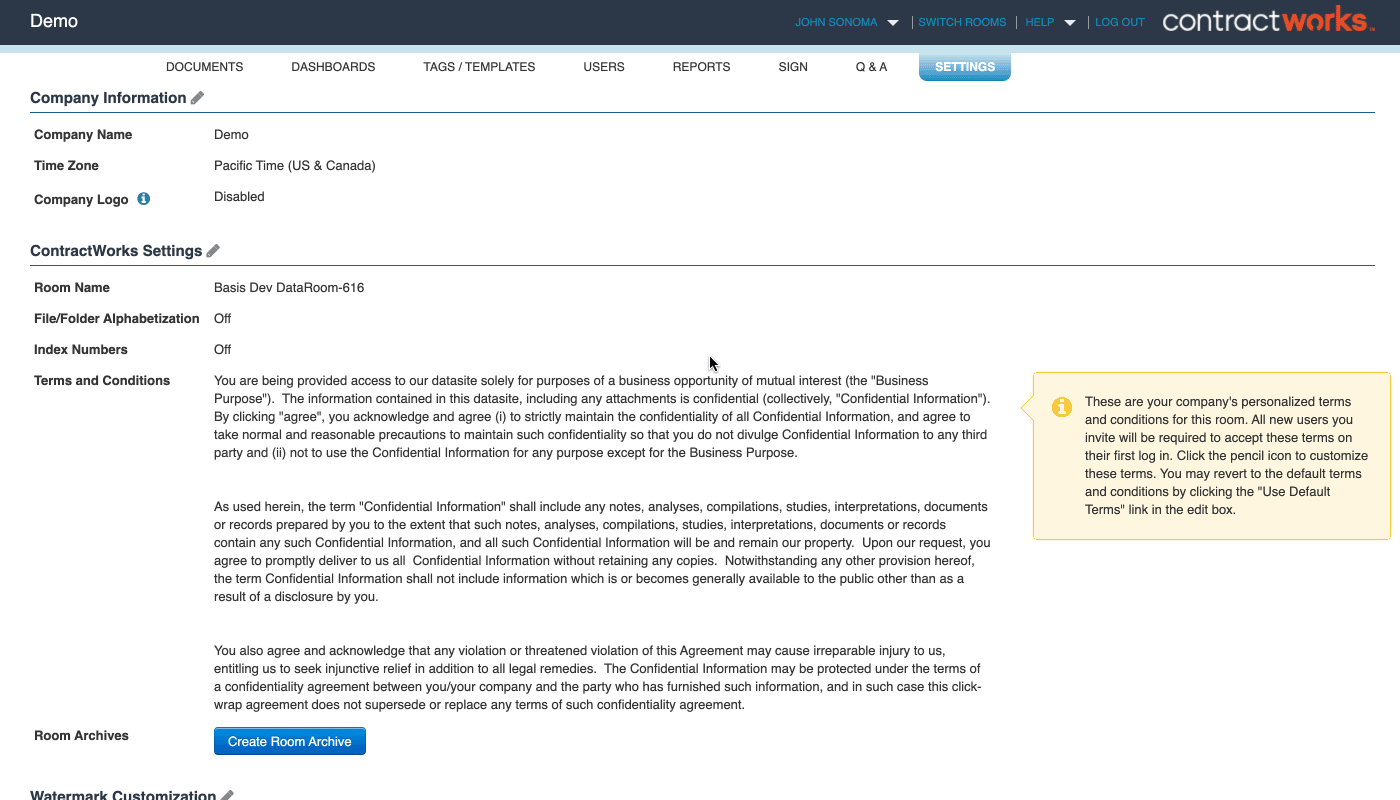Click the Company Logo Disabled value
This screenshot has width=1400, height=800.
(x=239, y=197)
